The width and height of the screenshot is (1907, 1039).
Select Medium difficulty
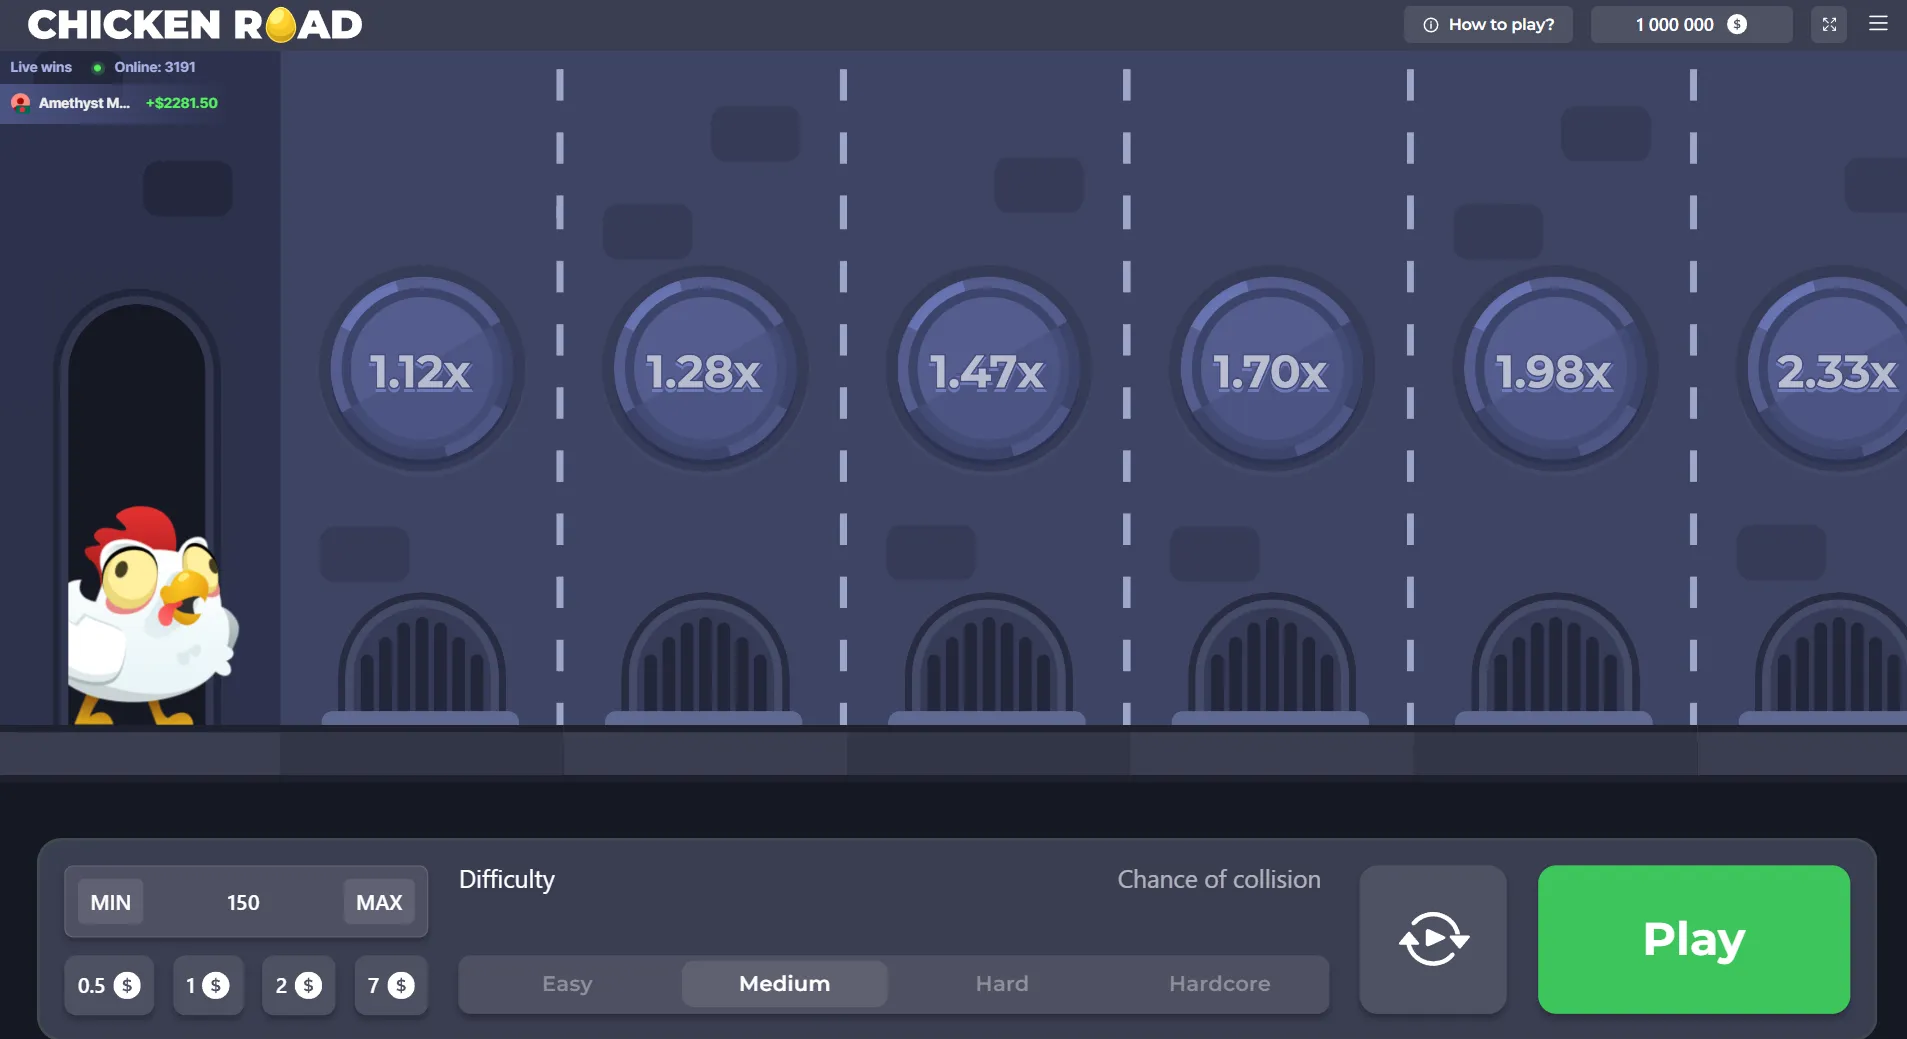(784, 984)
